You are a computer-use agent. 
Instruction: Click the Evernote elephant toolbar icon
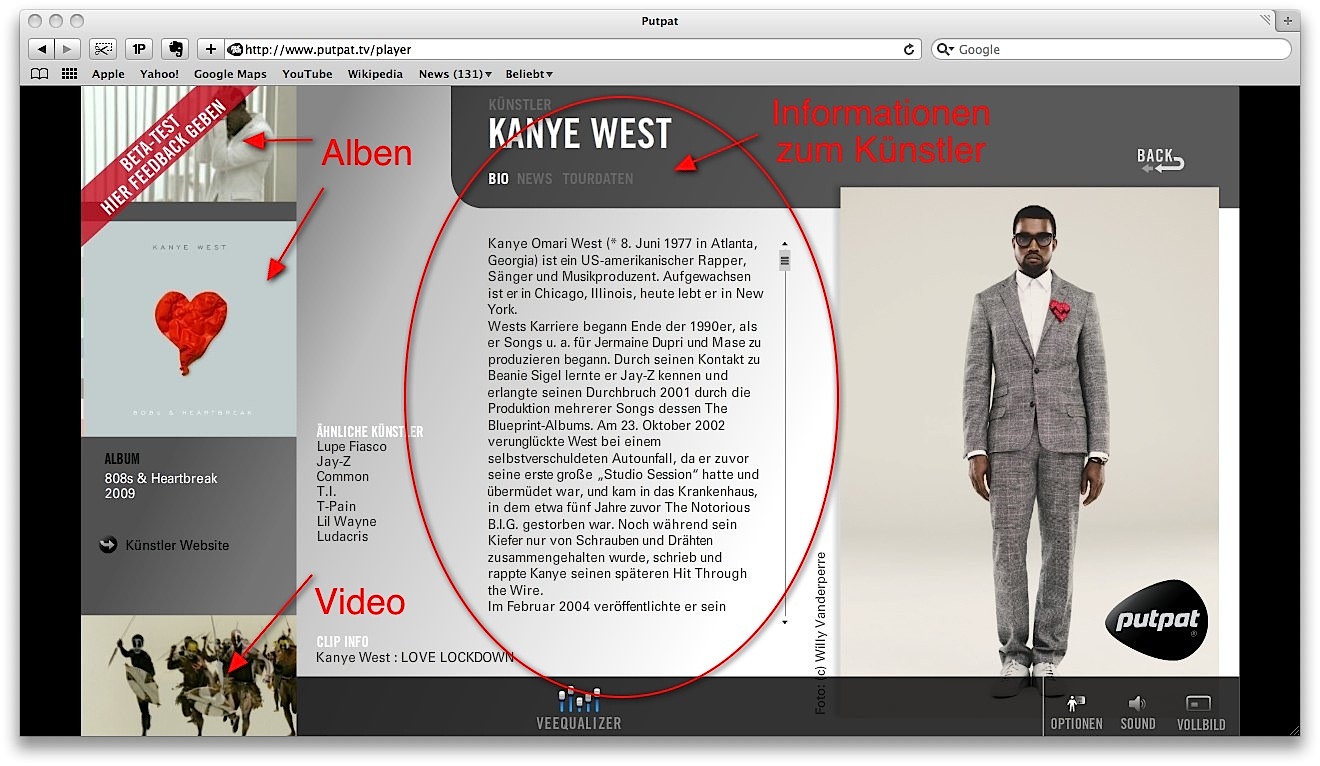174,49
